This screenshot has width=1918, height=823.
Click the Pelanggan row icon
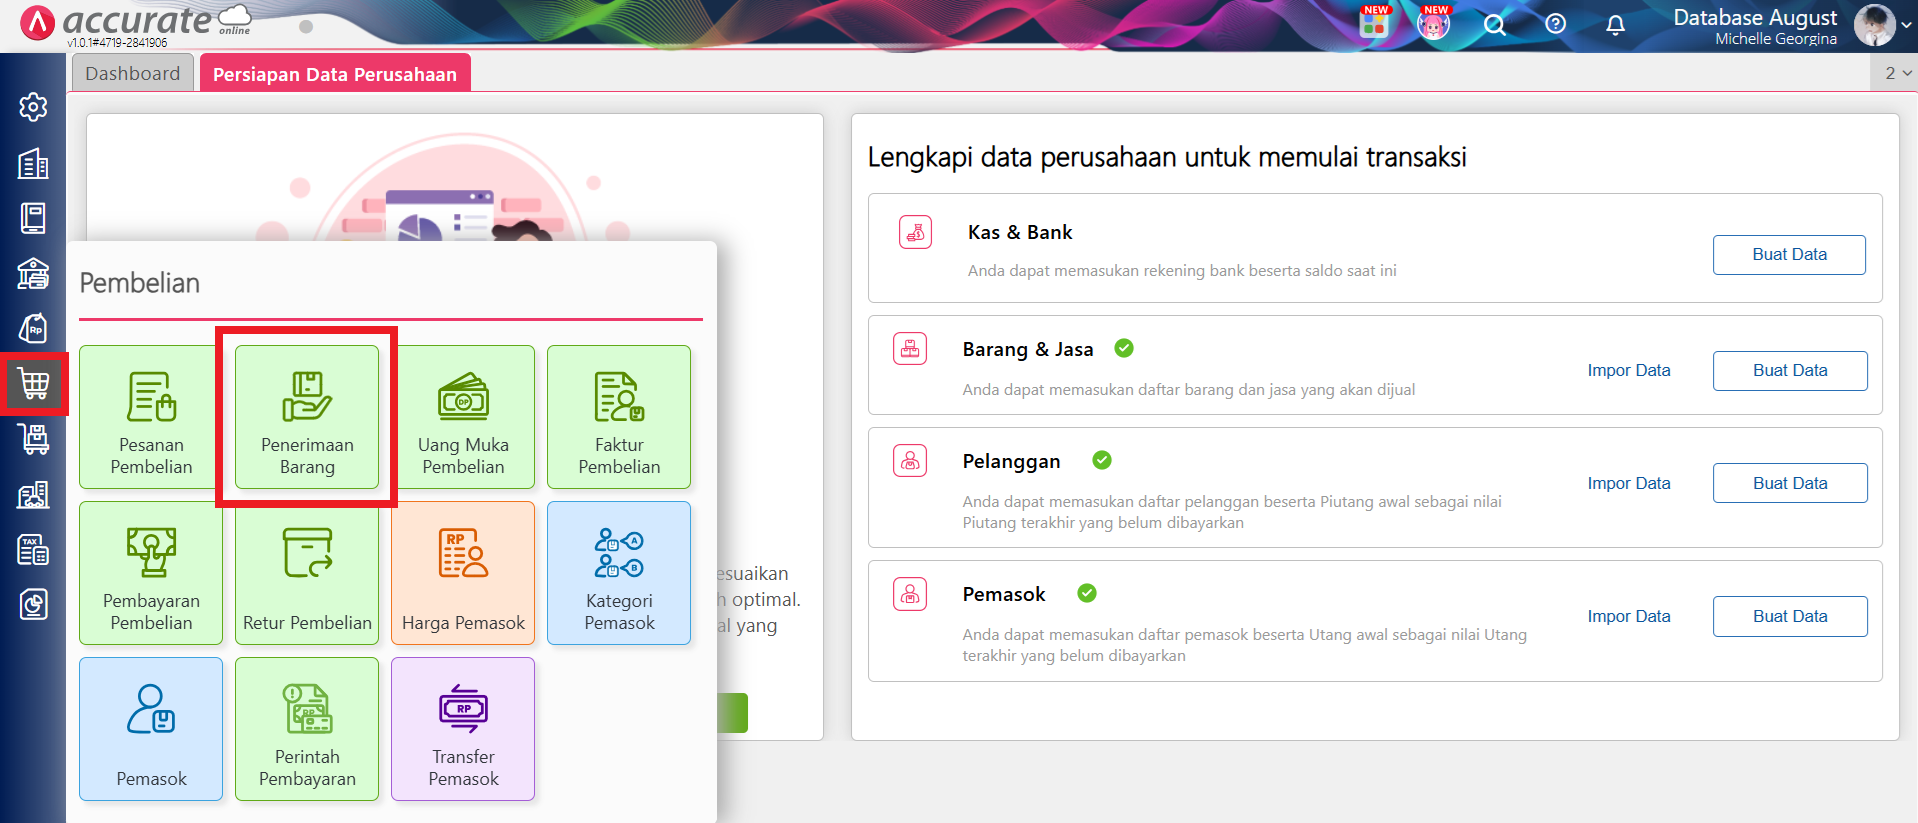[x=910, y=461]
